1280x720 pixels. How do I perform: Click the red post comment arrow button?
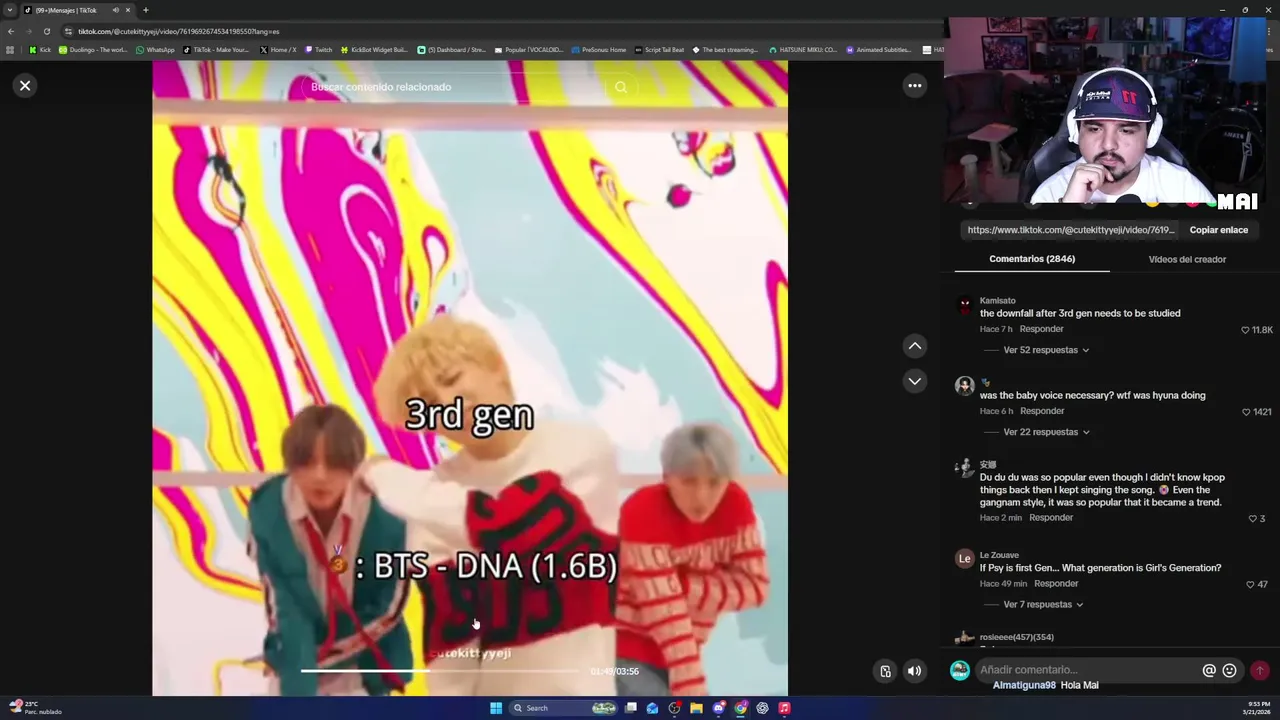[x=1260, y=671]
